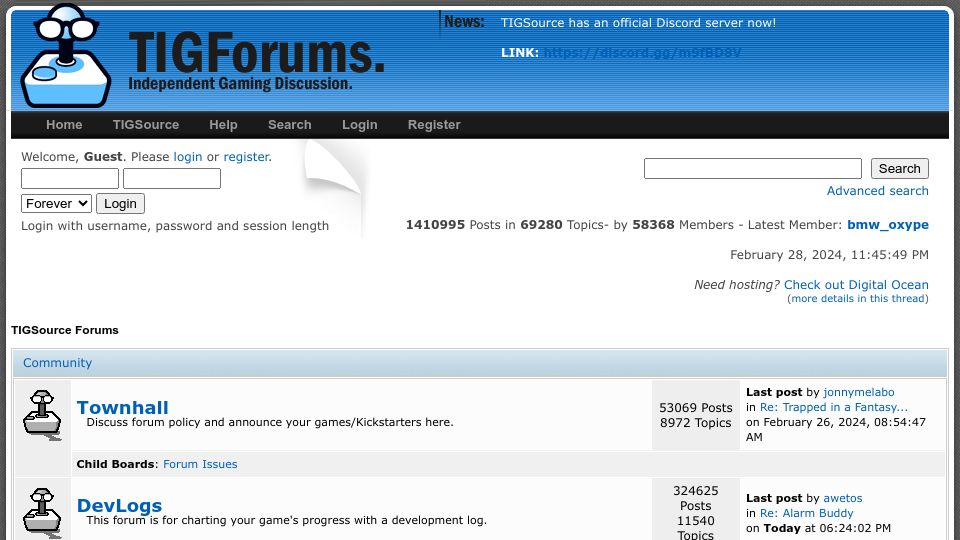960x540 pixels.
Task: Follow the login link in the welcome text
Action: click(x=188, y=157)
